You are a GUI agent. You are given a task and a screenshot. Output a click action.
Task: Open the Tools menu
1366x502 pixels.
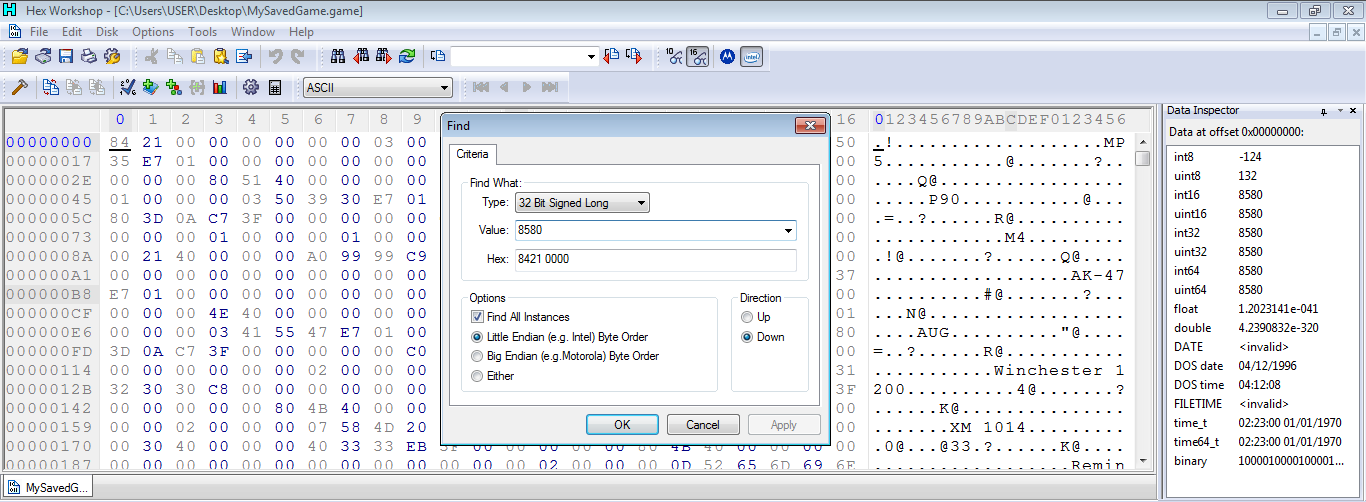202,32
